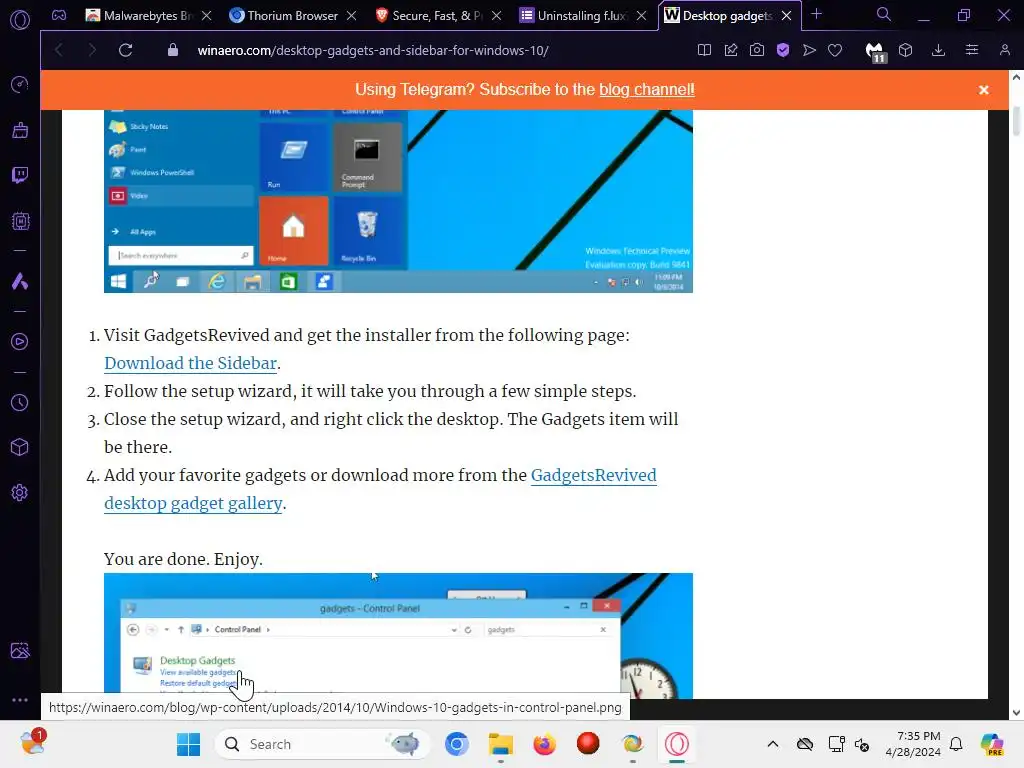The height and width of the screenshot is (768, 1024).
Task: Open History clock icon in sidebar
Action: pyautogui.click(x=20, y=402)
